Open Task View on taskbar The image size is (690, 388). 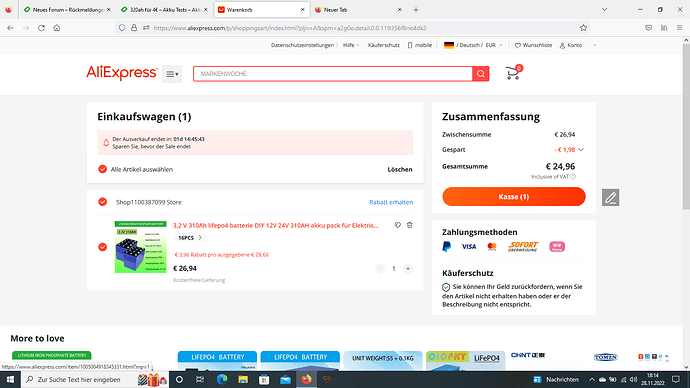tap(200, 379)
